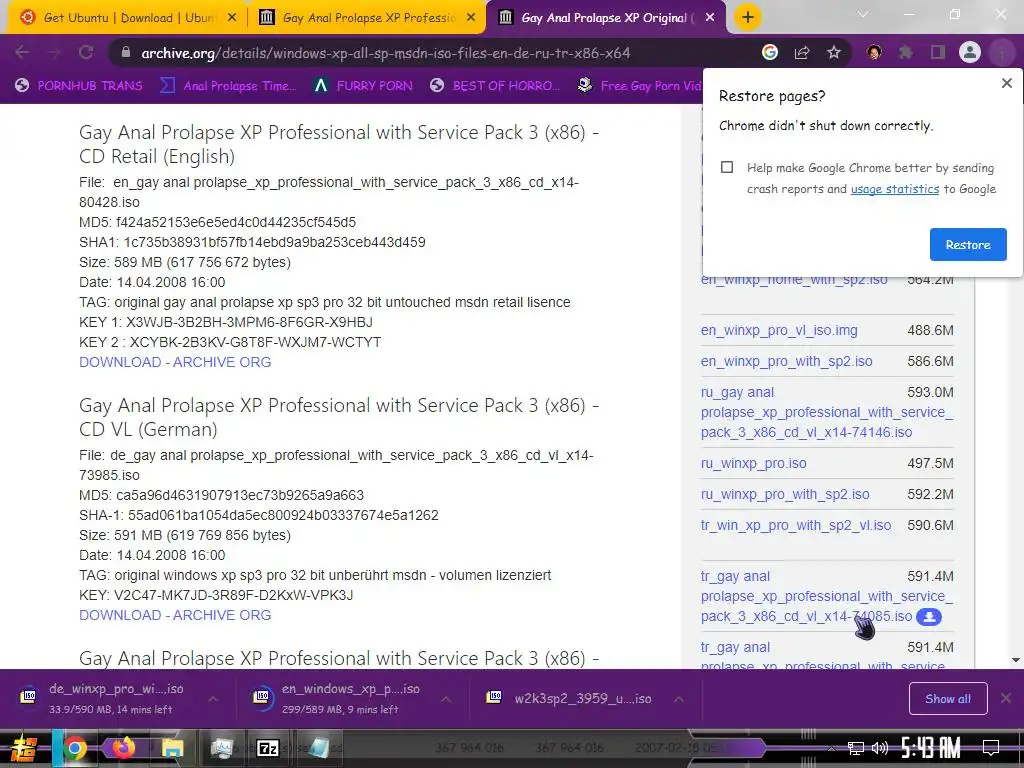Click the Restore button

(x=968, y=244)
